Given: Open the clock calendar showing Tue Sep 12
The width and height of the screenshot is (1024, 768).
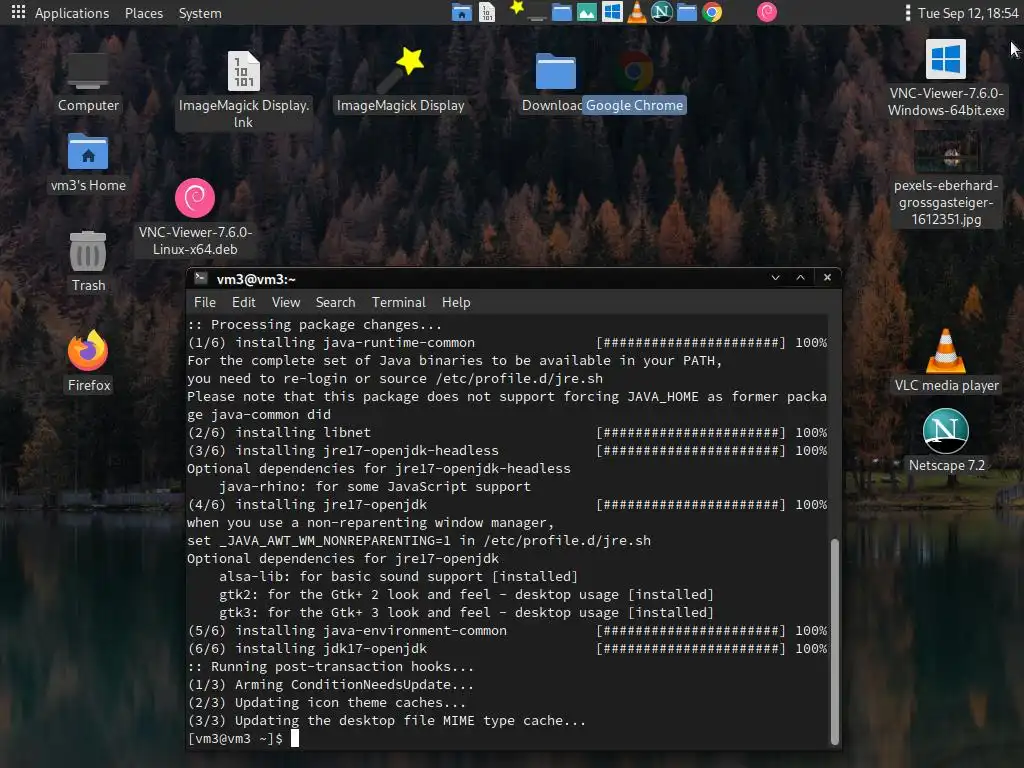Looking at the screenshot, I should tap(967, 13).
